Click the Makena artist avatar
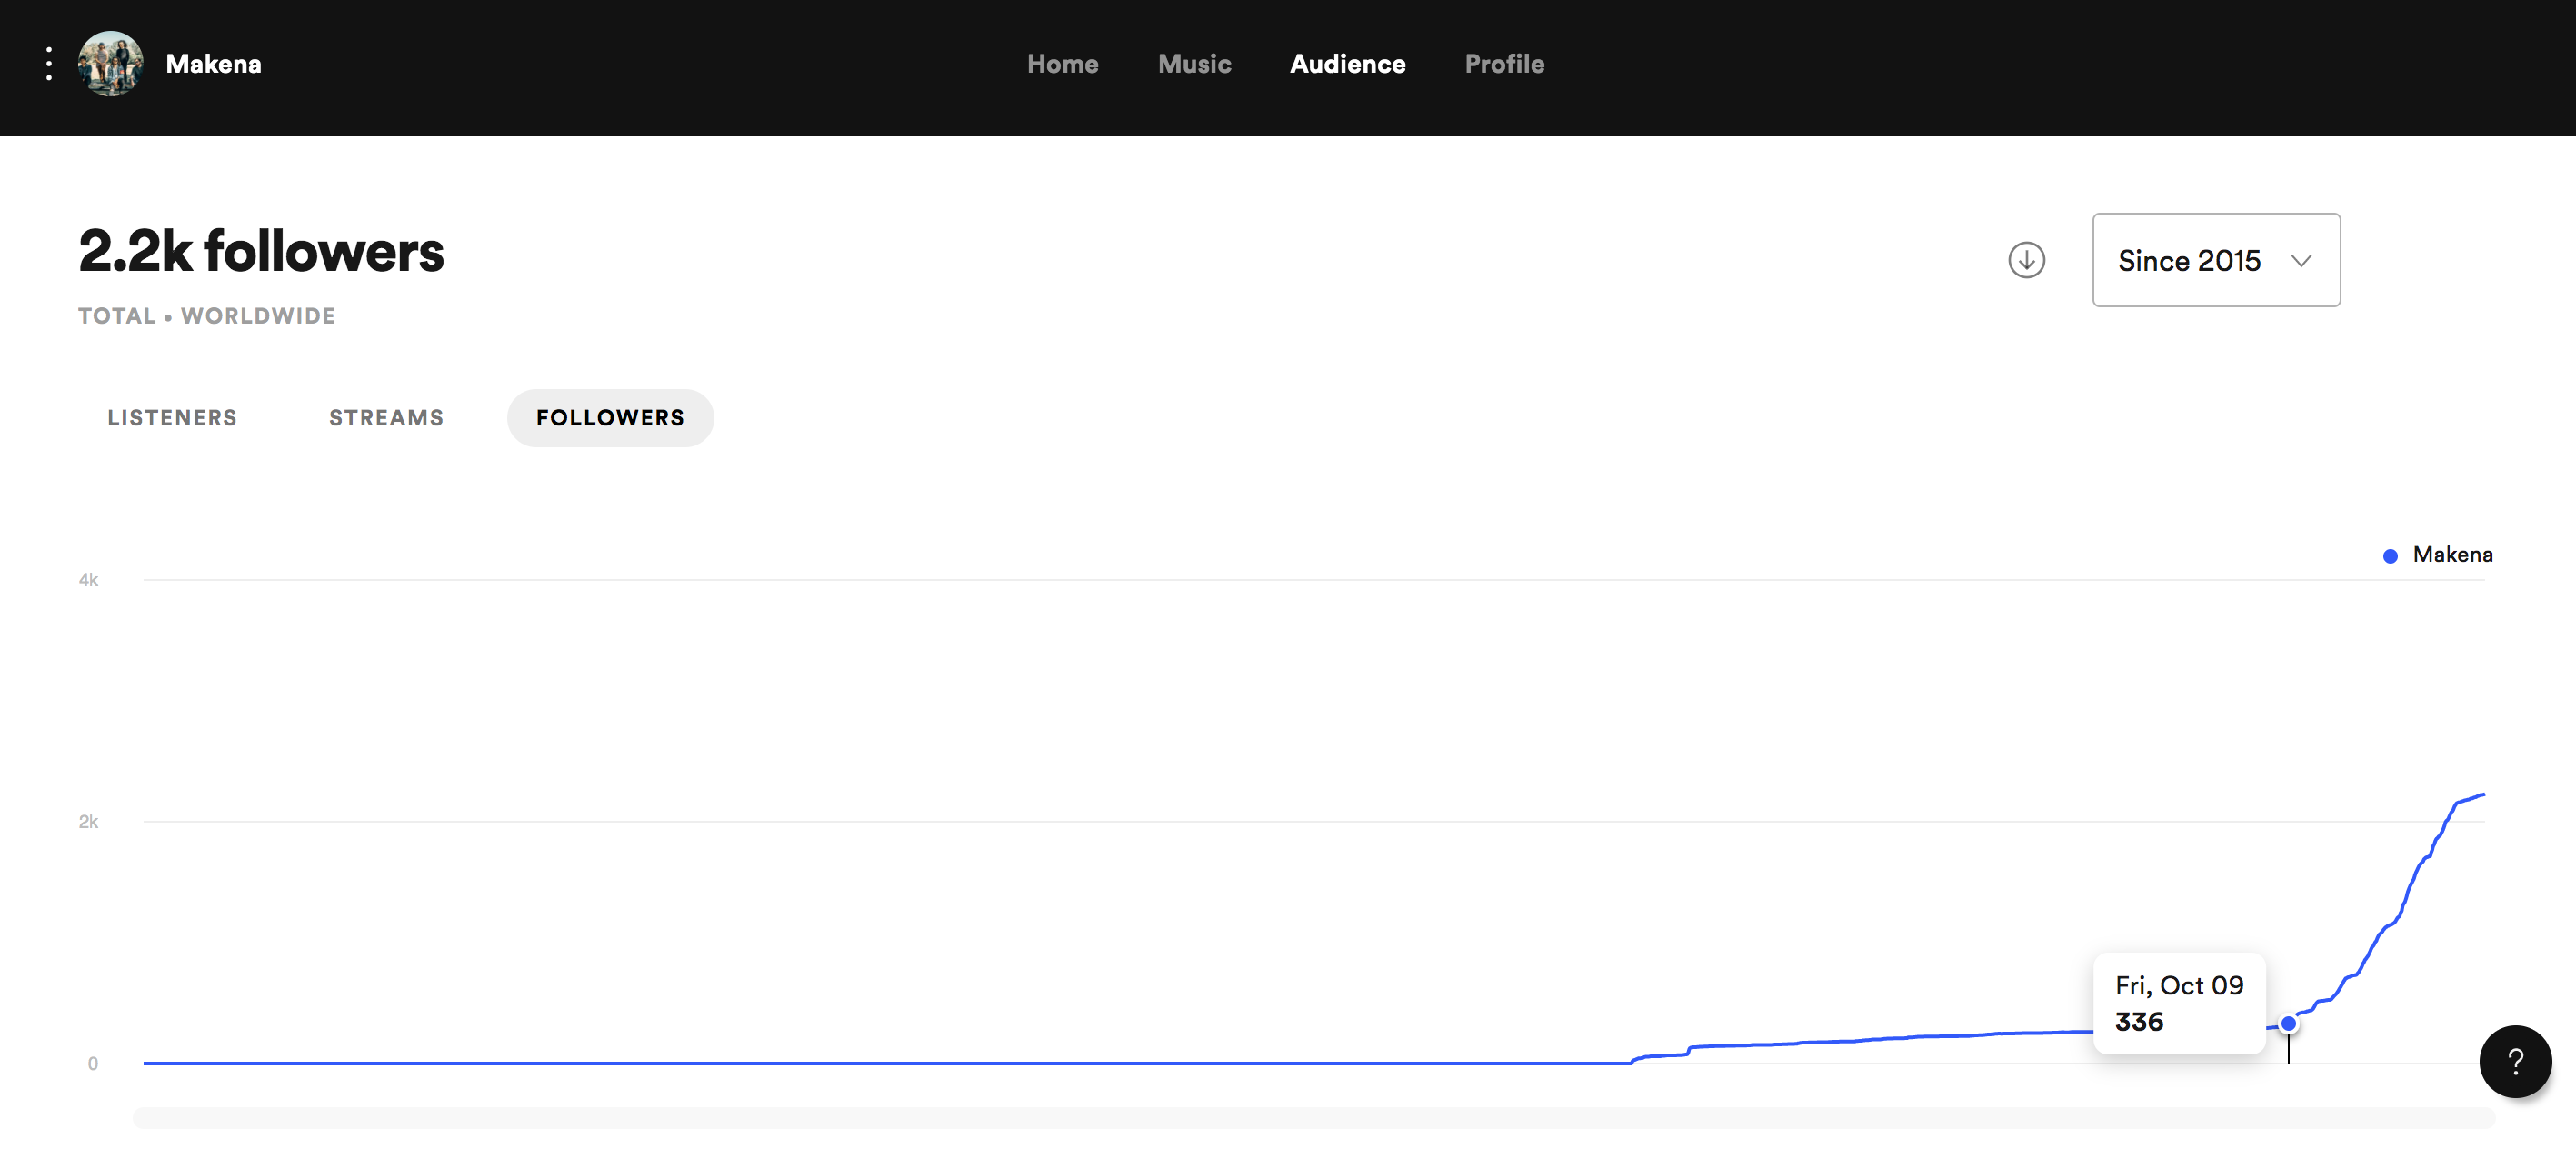Viewport: 2576px width, 1149px height. [110, 64]
